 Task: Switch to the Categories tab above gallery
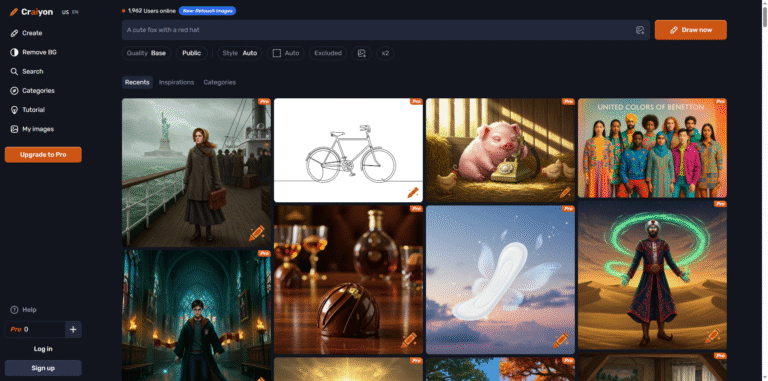click(219, 82)
